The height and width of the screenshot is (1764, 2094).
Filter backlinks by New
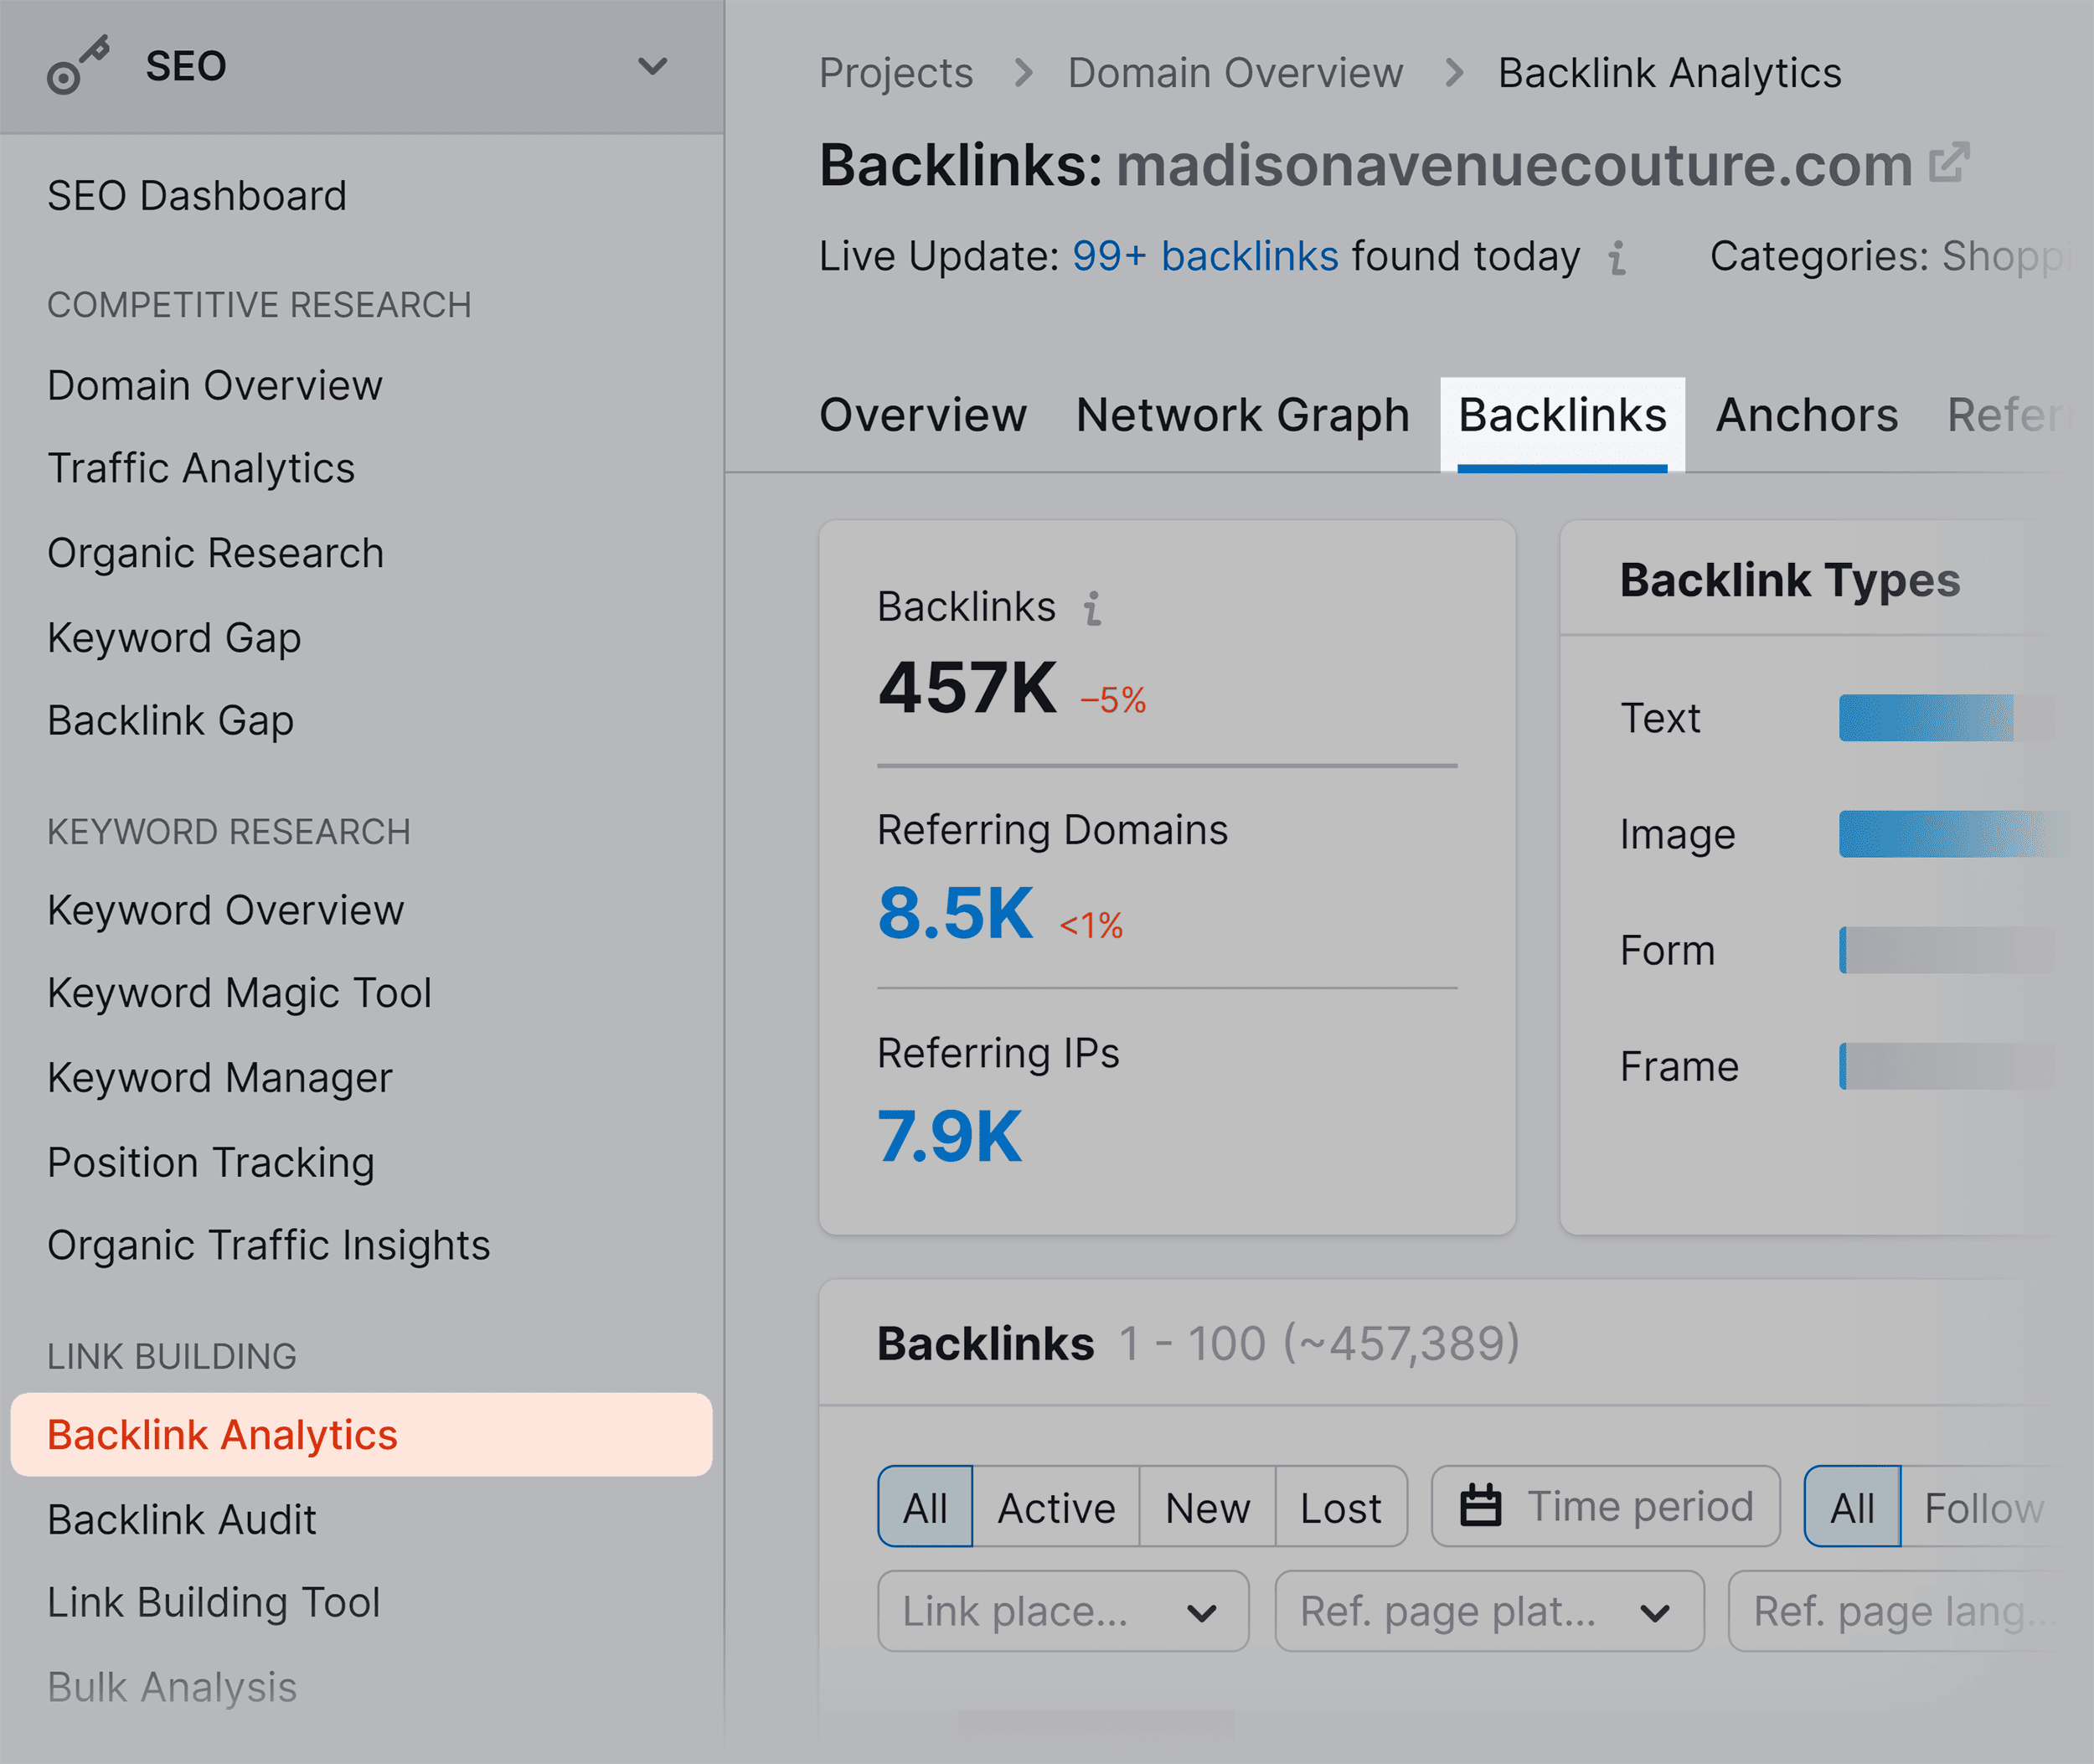click(1207, 1507)
